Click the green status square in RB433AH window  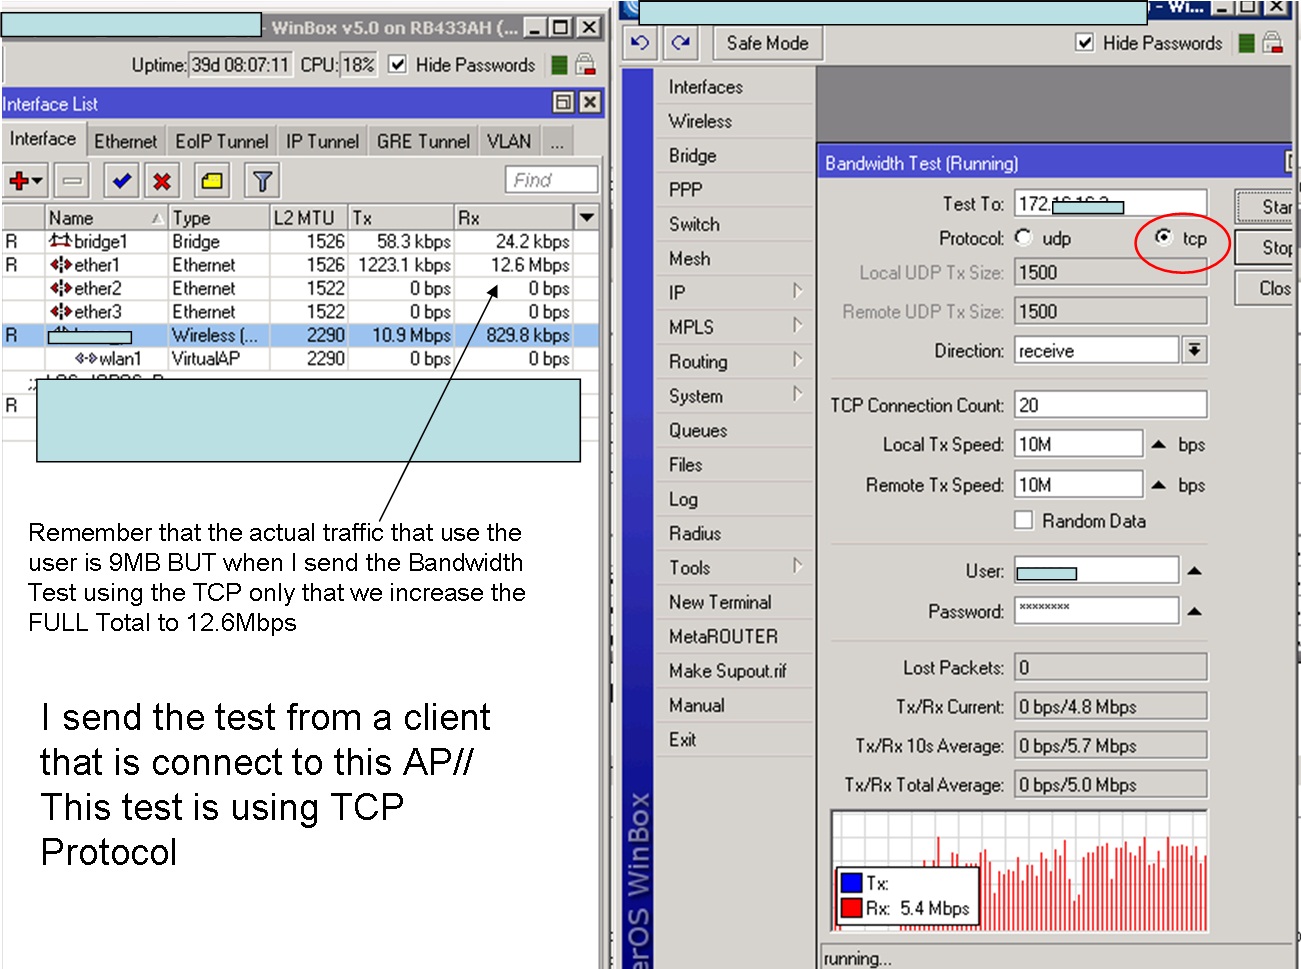pyautogui.click(x=559, y=65)
